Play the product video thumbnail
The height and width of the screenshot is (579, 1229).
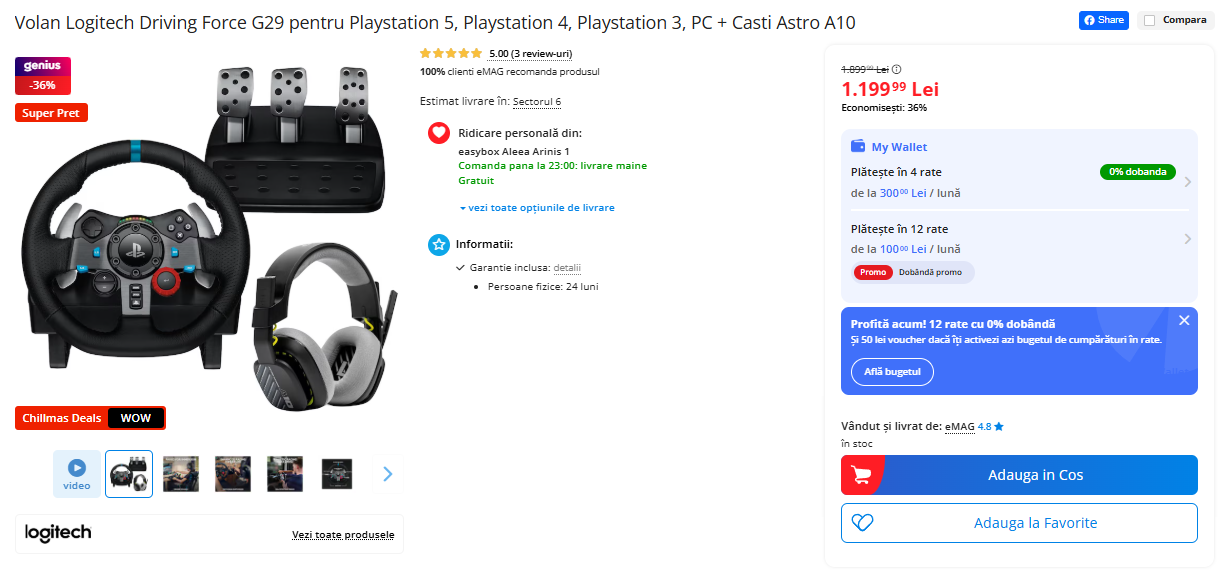point(77,472)
